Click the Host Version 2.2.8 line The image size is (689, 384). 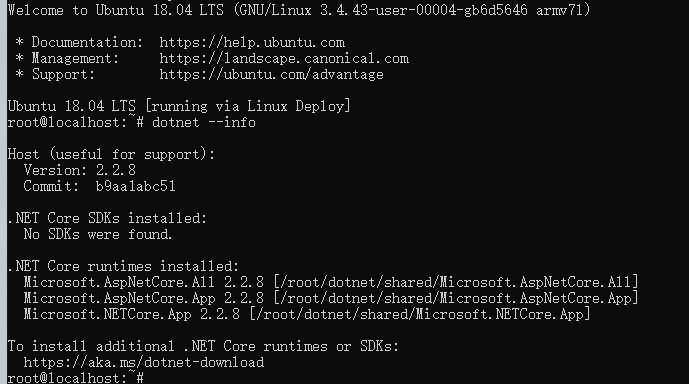point(80,170)
